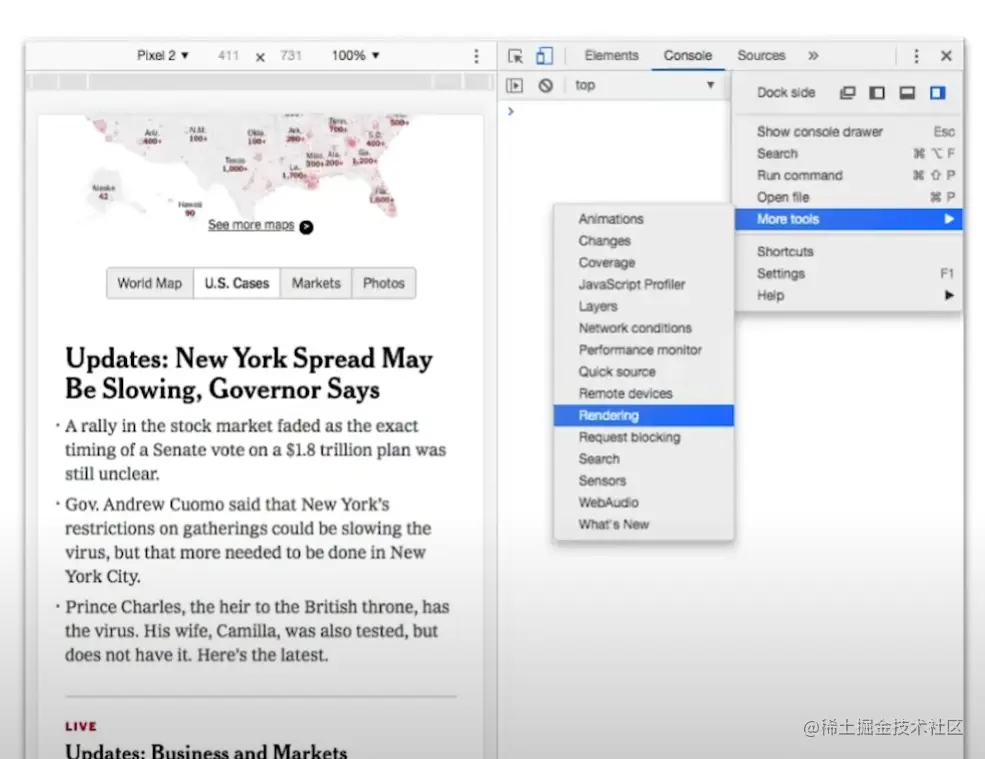Click the Photos button

tap(384, 283)
